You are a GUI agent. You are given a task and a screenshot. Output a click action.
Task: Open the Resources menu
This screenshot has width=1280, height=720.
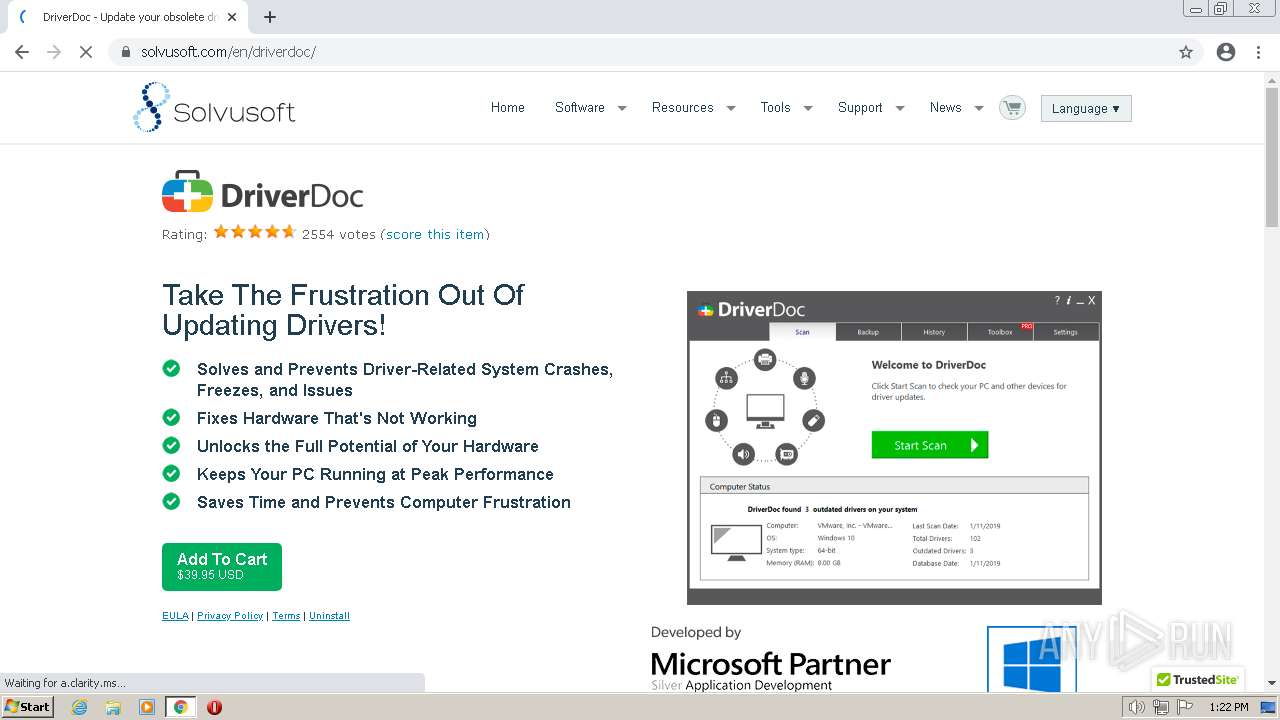(683, 107)
